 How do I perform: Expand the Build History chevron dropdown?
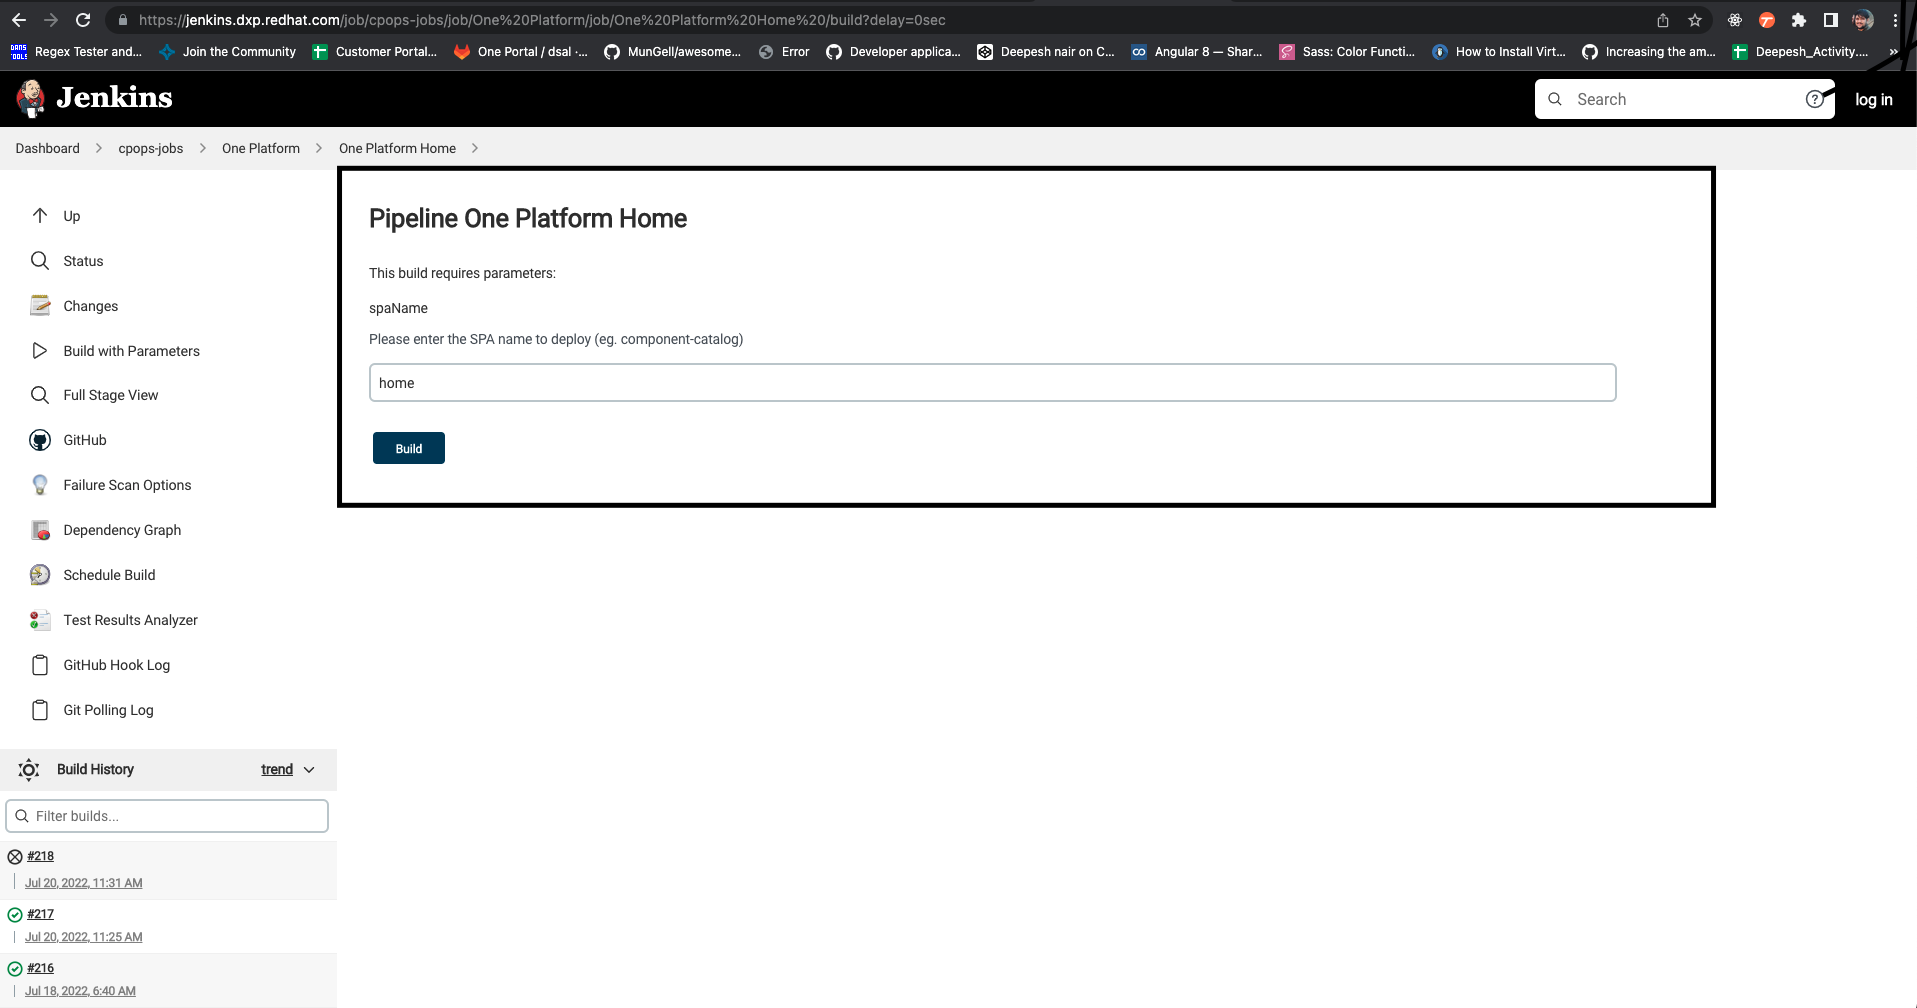[309, 770]
